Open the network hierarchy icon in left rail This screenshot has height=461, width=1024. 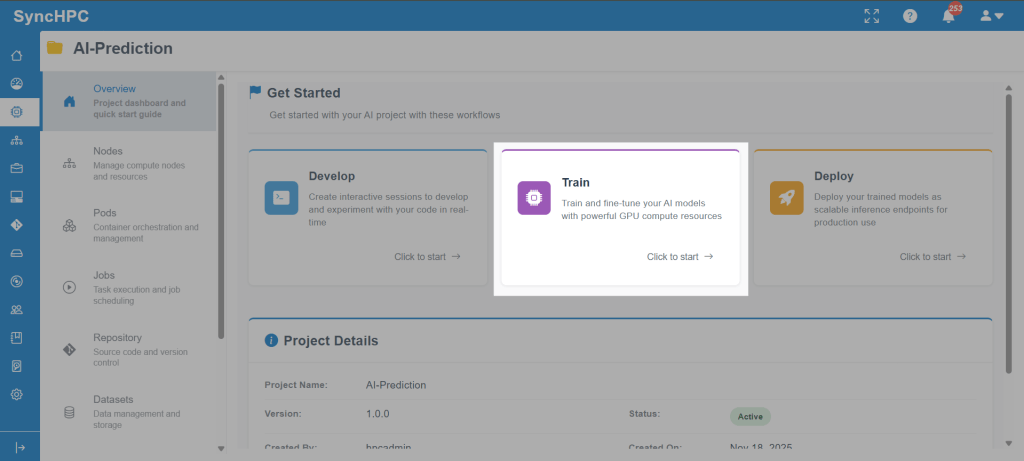click(17, 140)
